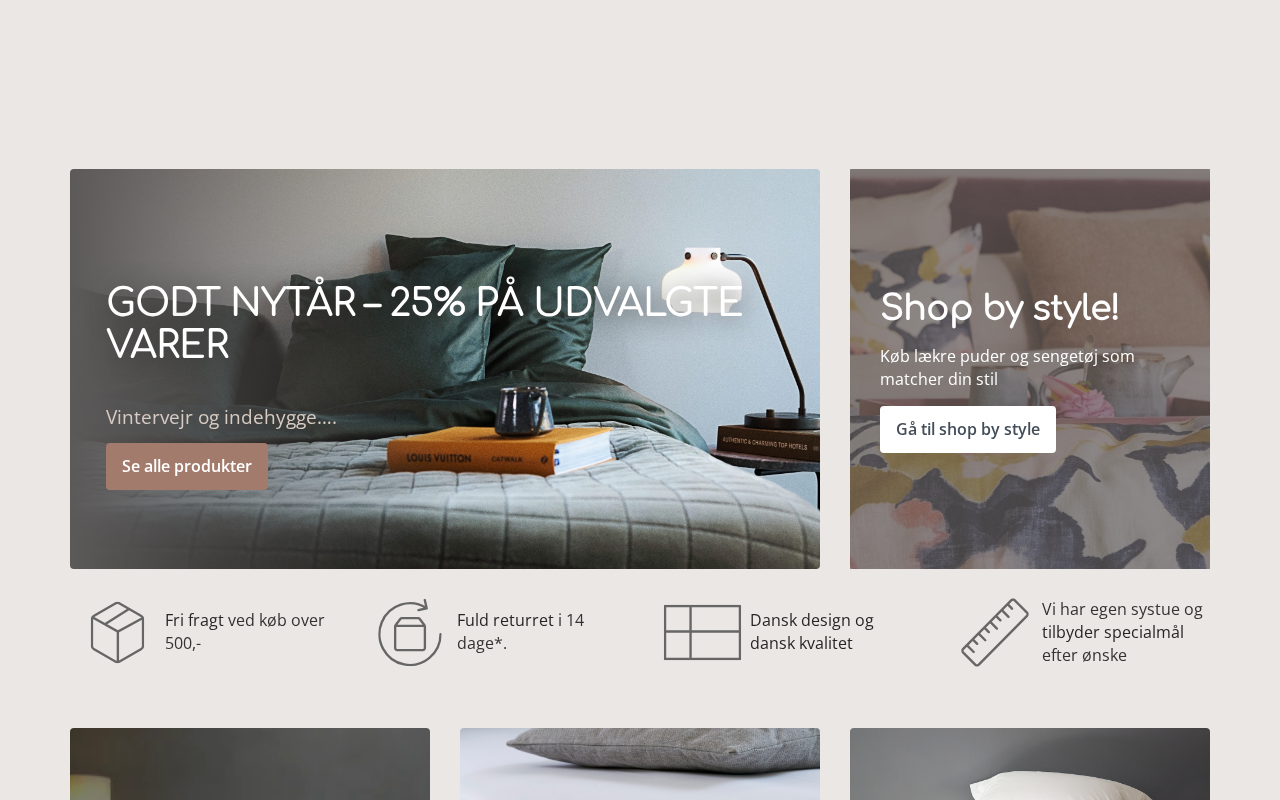Click the Louis Vuitton book in hero image
Image resolution: width=1280 pixels, height=800 pixels.
click(500, 452)
